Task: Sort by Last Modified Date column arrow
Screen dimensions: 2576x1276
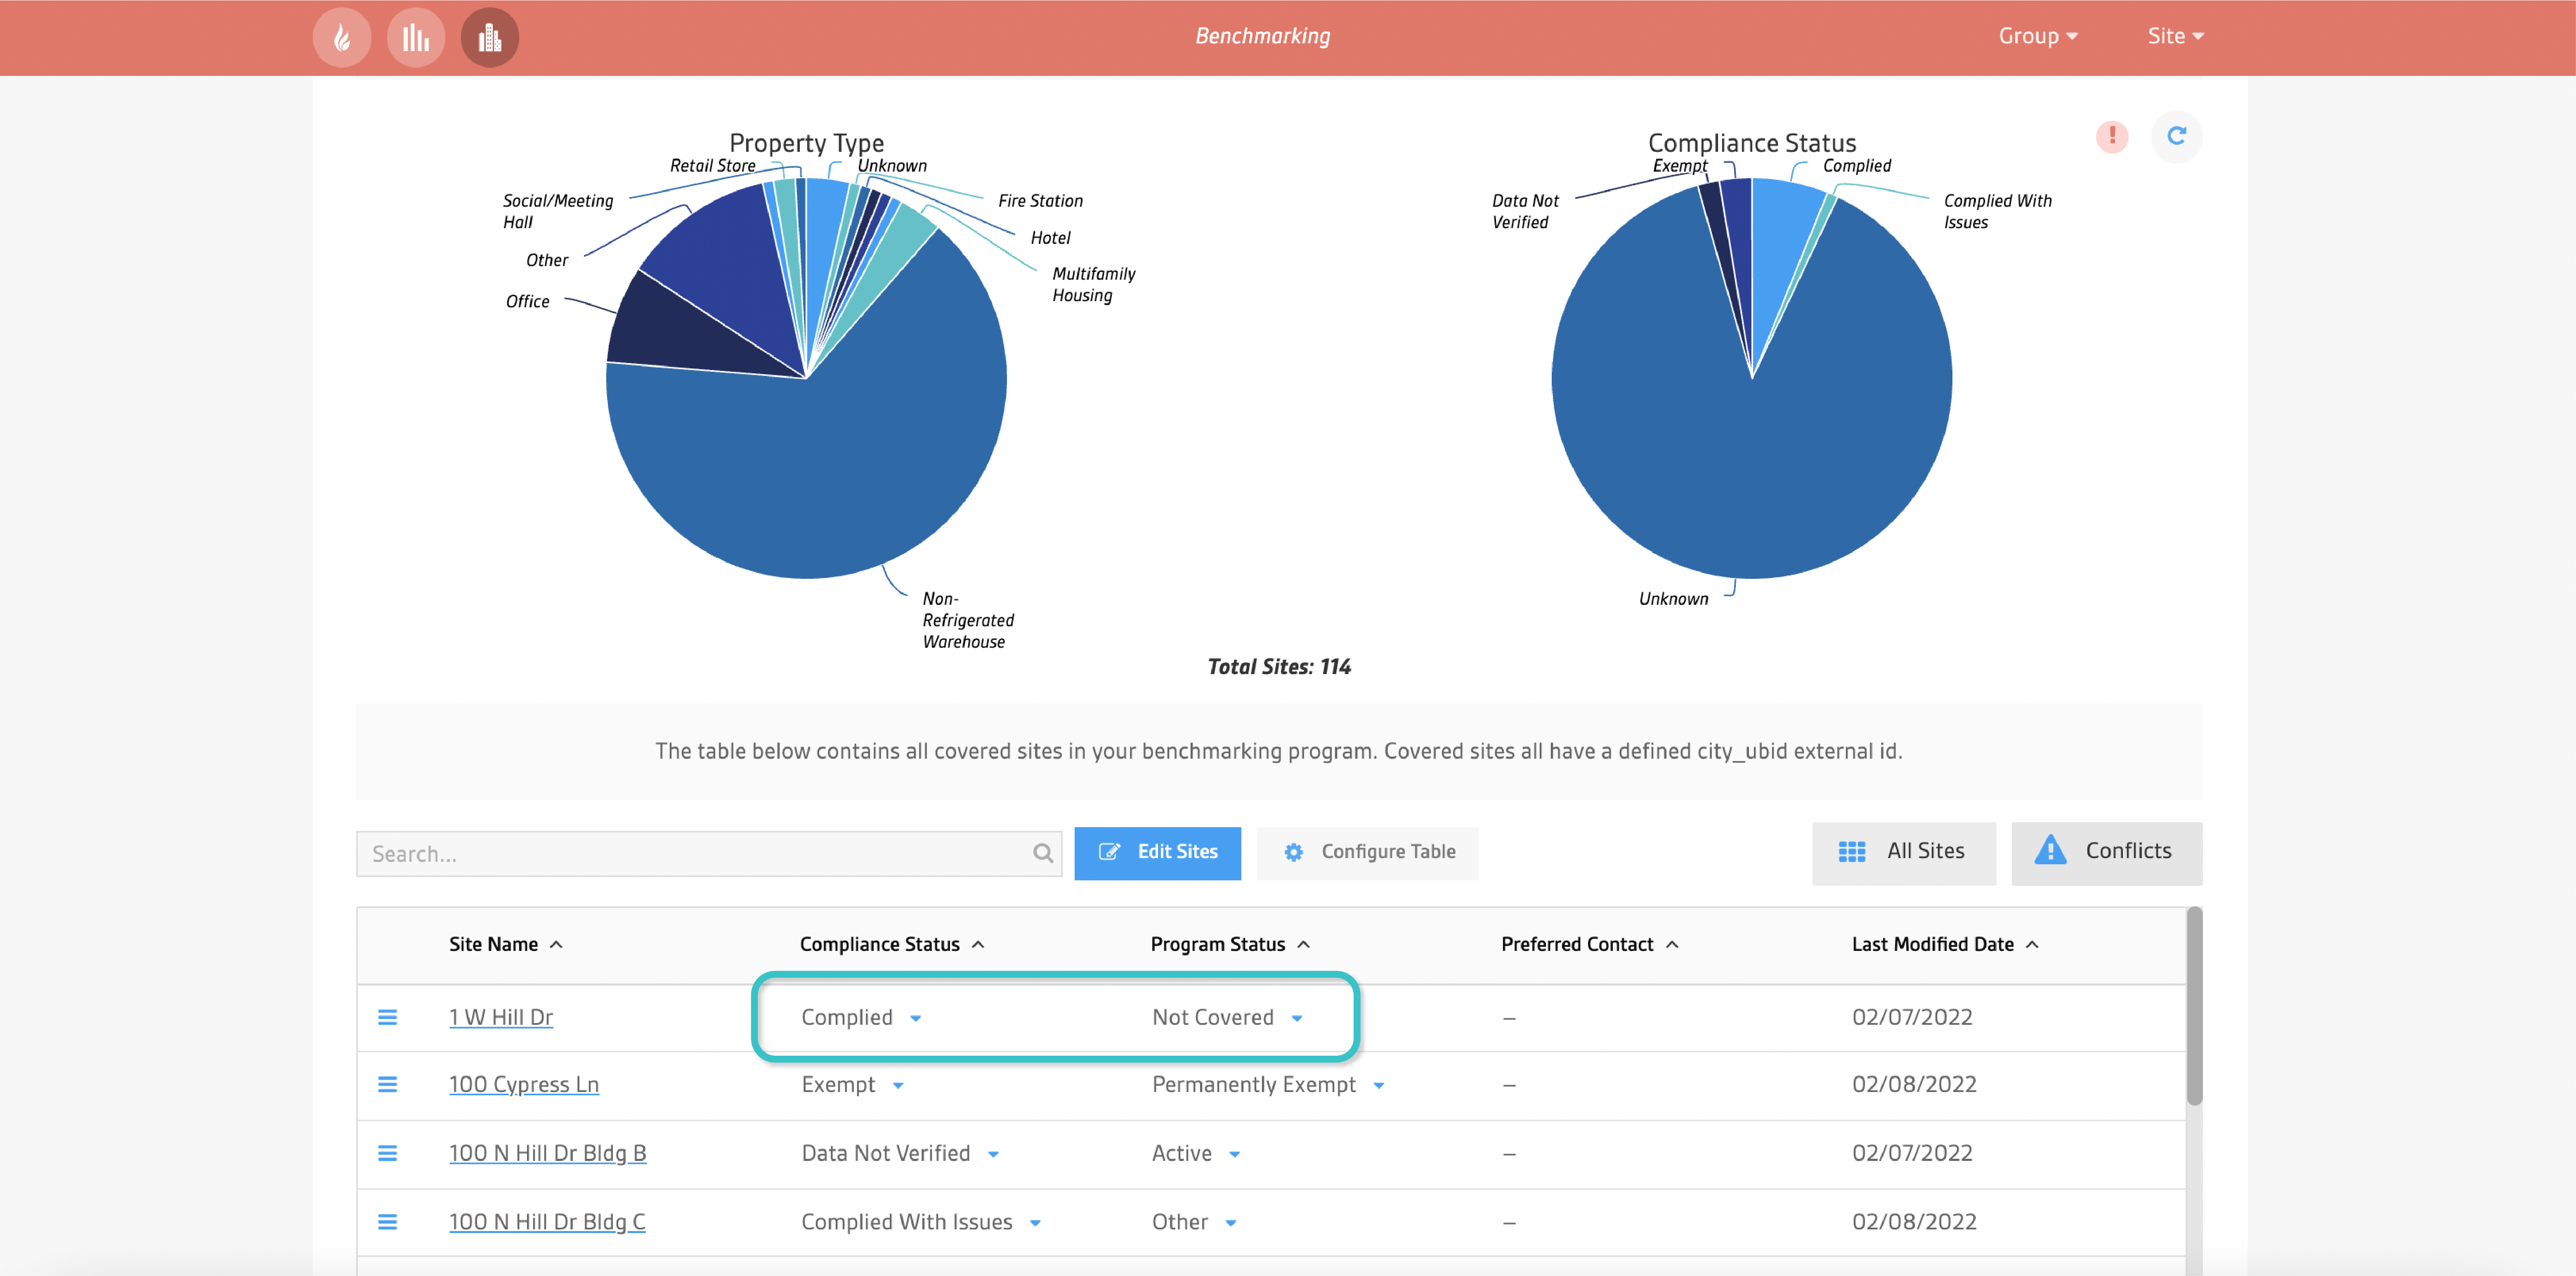Action: pos(2032,945)
